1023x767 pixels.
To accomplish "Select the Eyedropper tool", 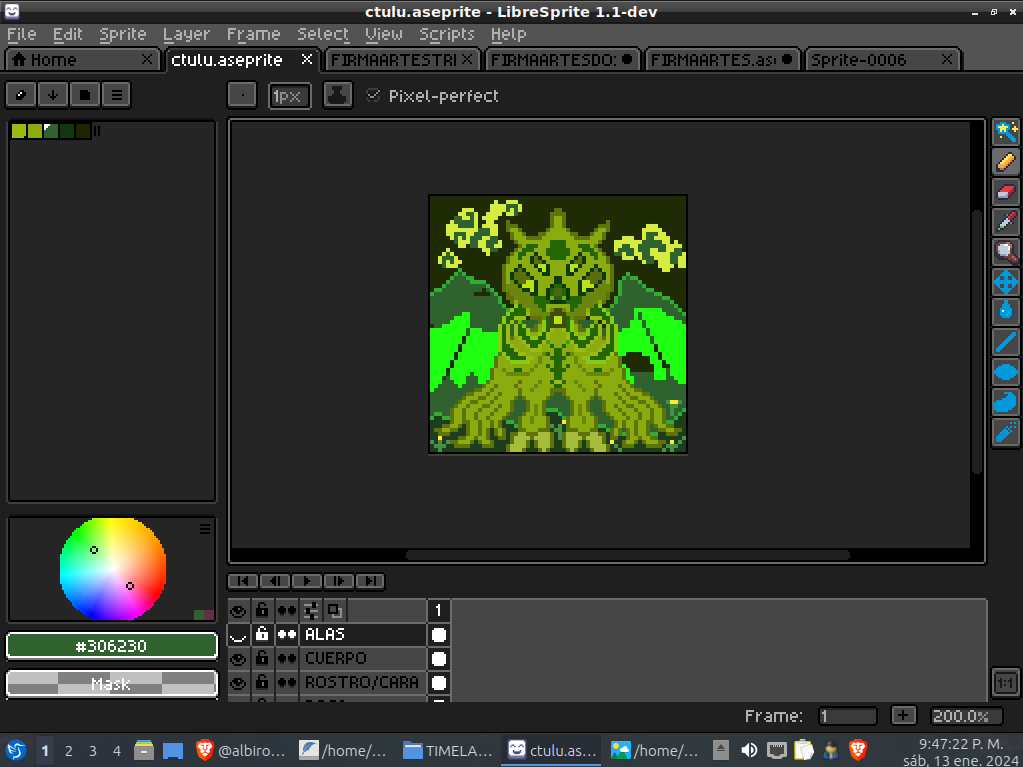I will click(1005, 222).
